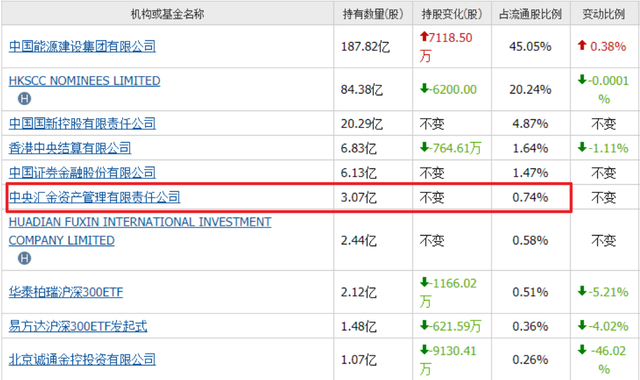Select holding amount 3.07亿
This screenshot has height=380, width=640.
click(x=358, y=197)
